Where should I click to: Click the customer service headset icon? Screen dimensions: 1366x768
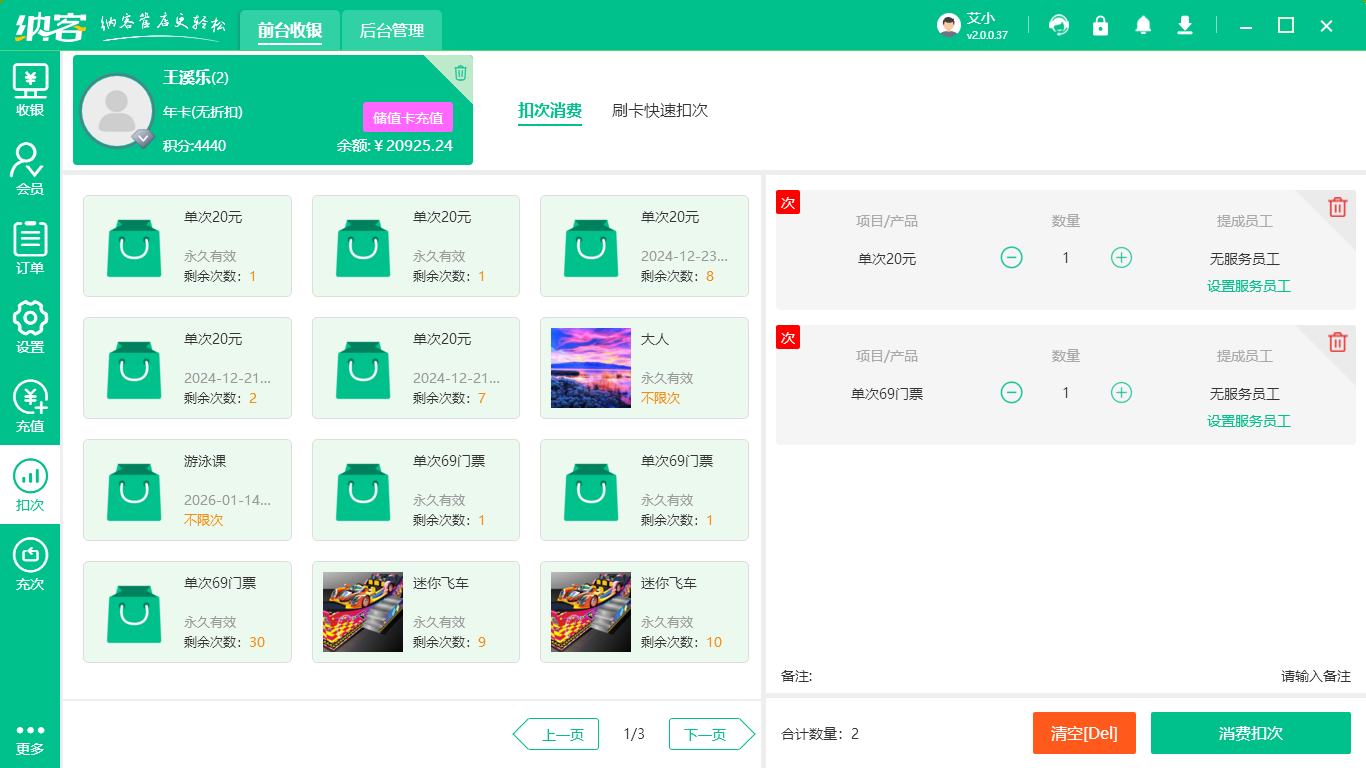click(x=1059, y=26)
